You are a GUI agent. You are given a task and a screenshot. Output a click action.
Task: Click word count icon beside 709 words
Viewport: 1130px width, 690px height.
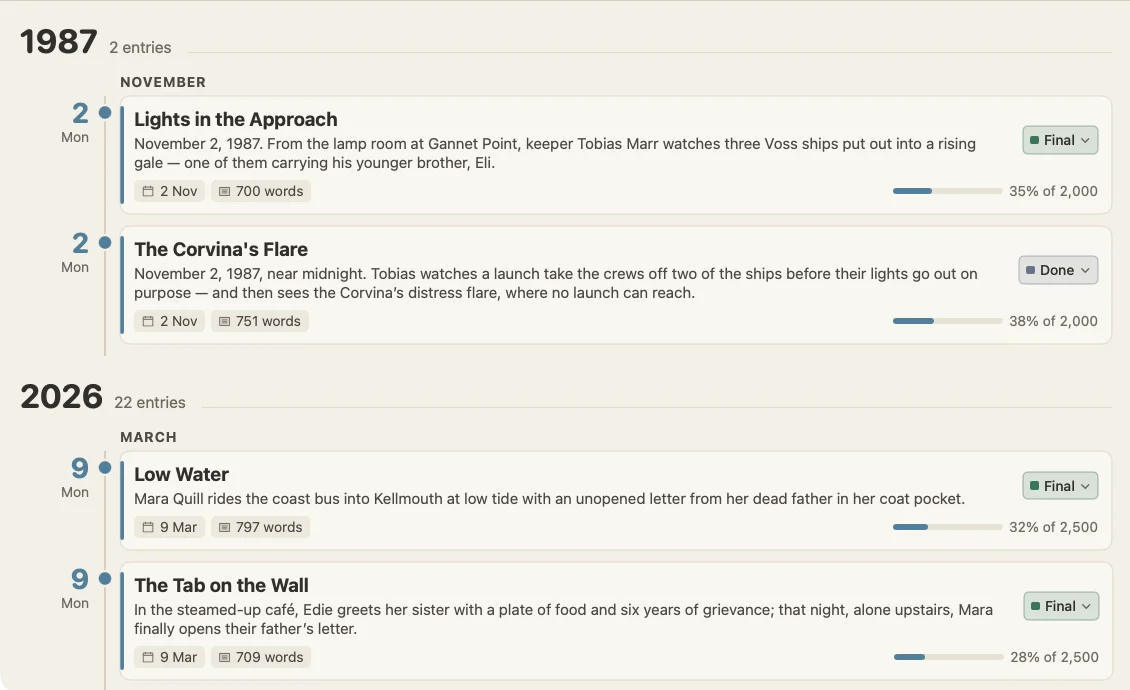224,657
